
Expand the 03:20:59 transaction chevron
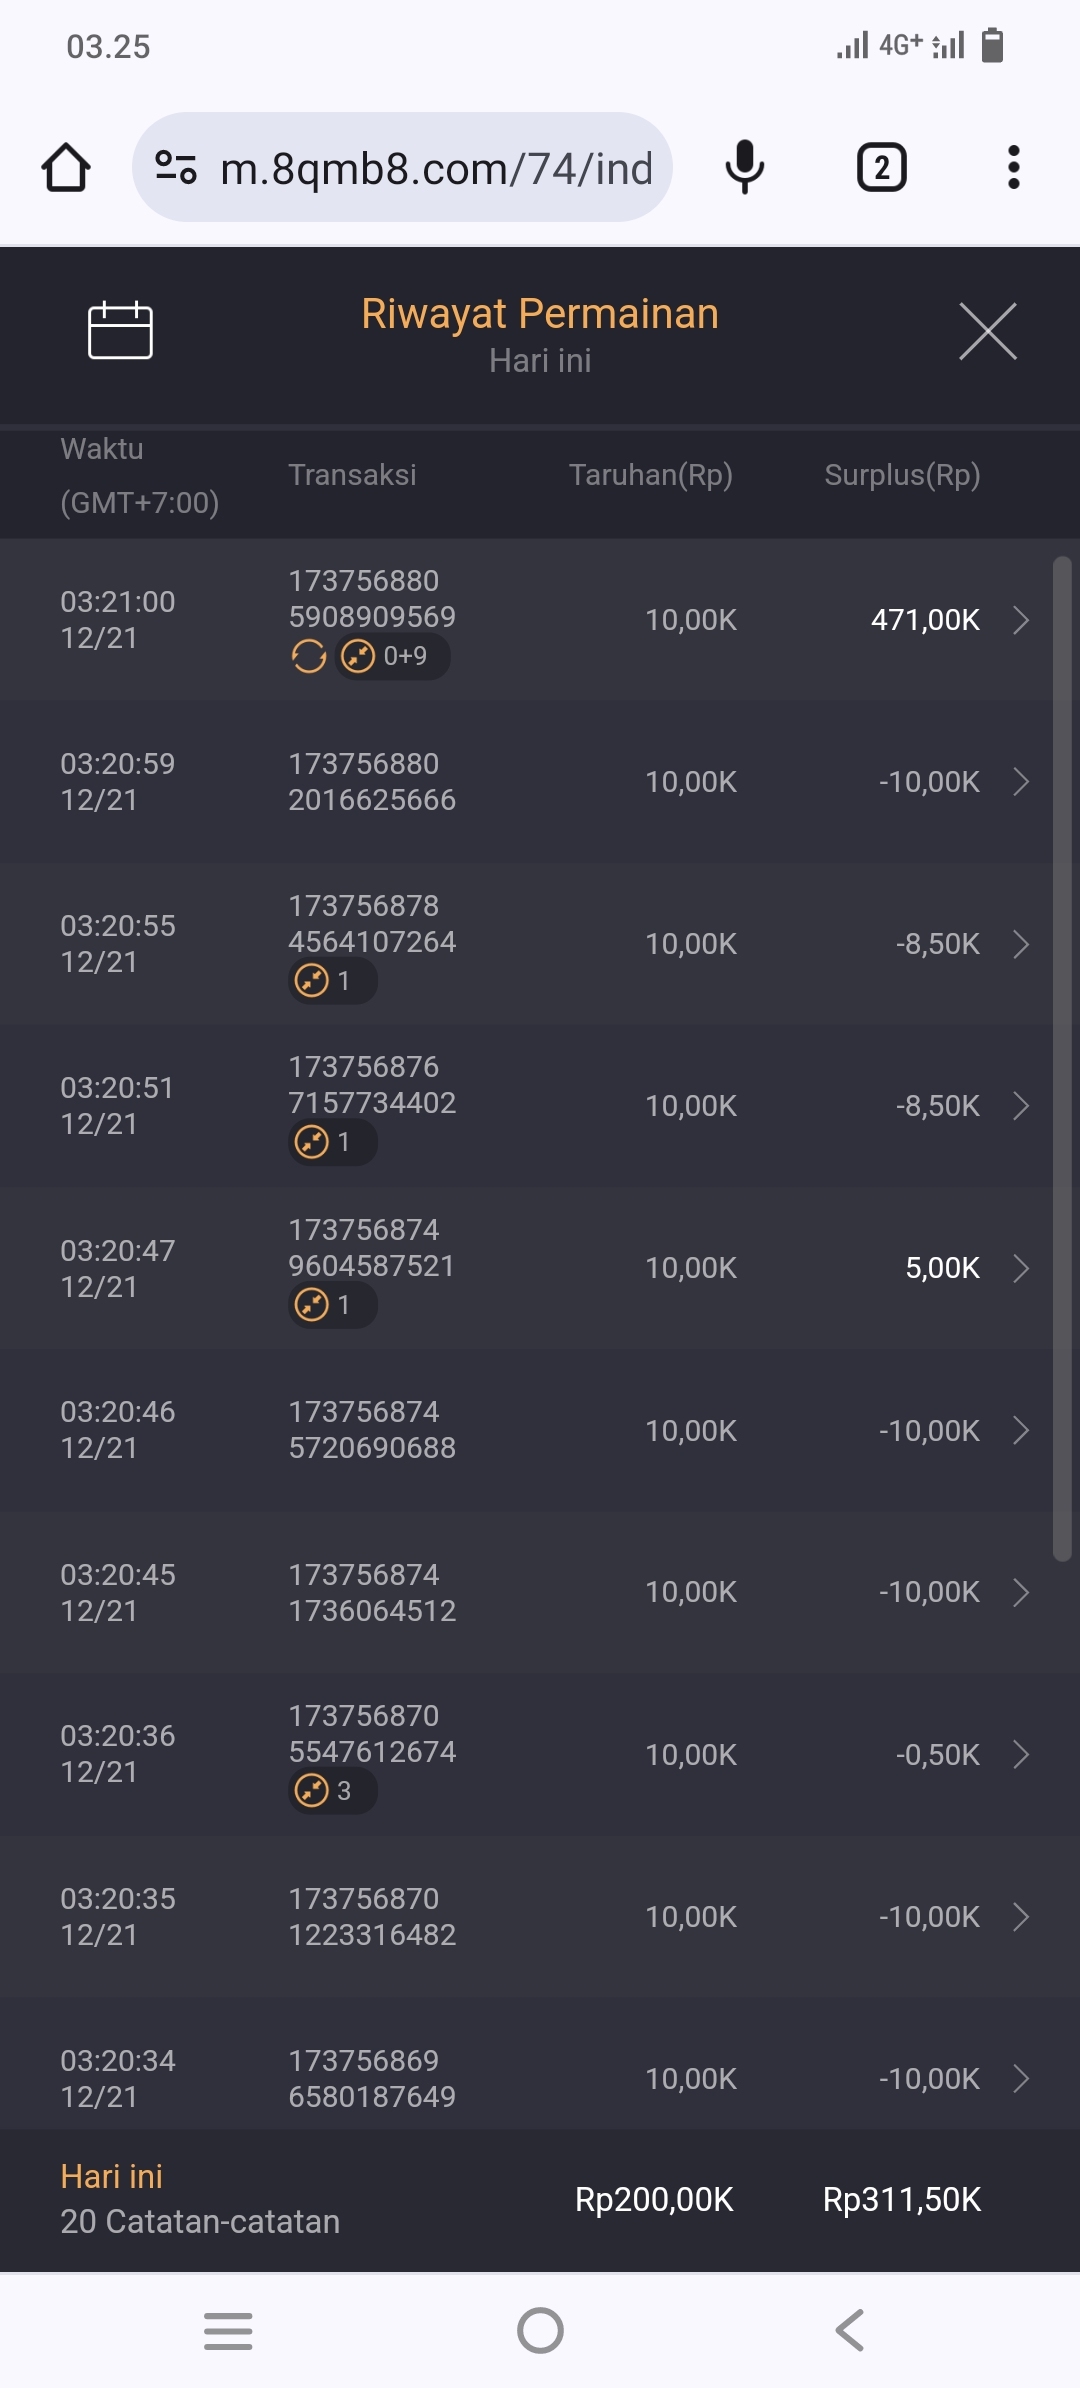pos(1021,782)
